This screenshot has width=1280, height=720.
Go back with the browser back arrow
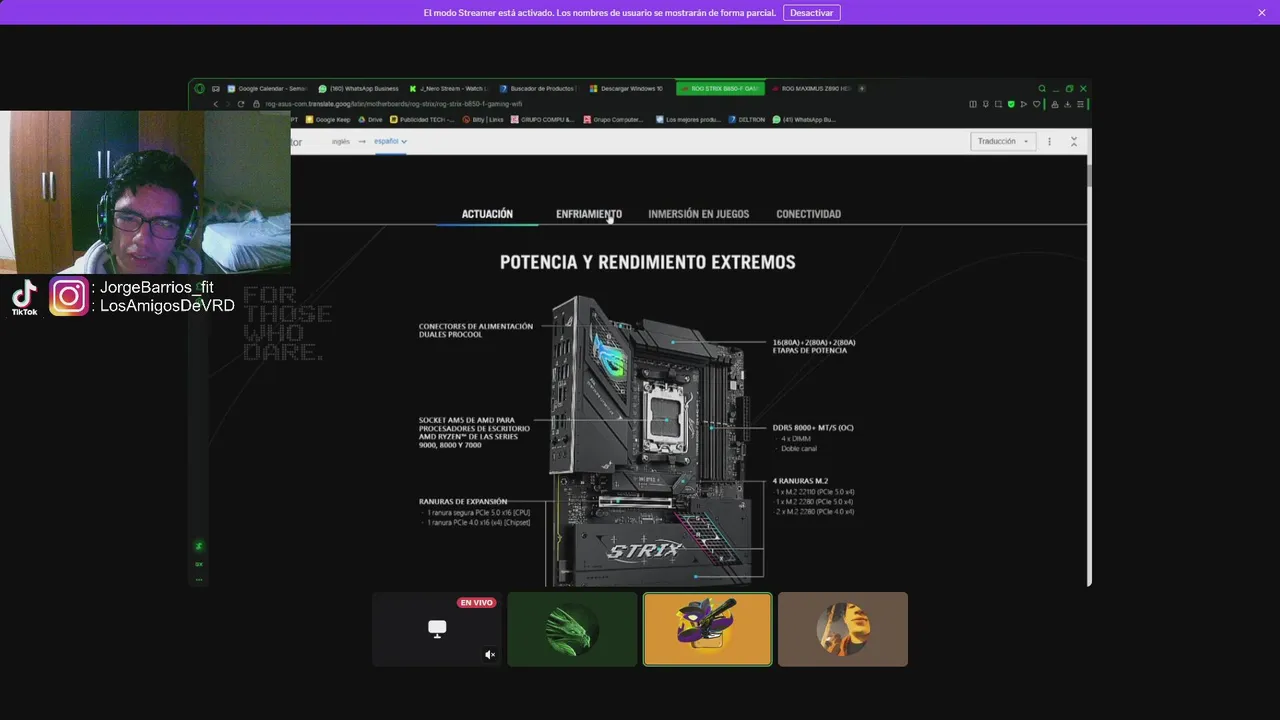pyautogui.click(x=215, y=104)
